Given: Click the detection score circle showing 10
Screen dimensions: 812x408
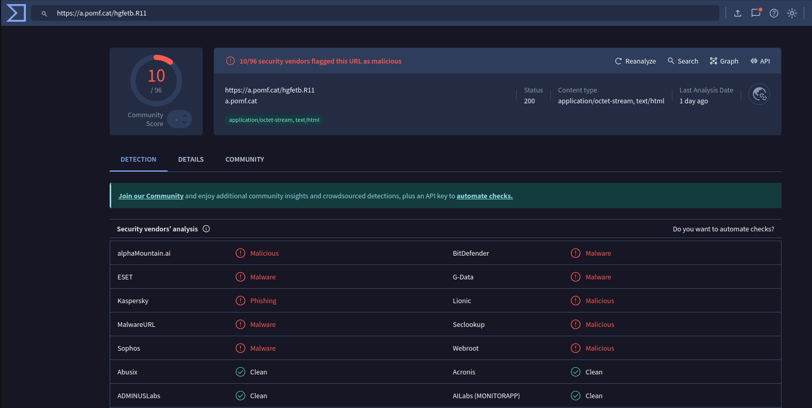Looking at the screenshot, I should point(156,80).
